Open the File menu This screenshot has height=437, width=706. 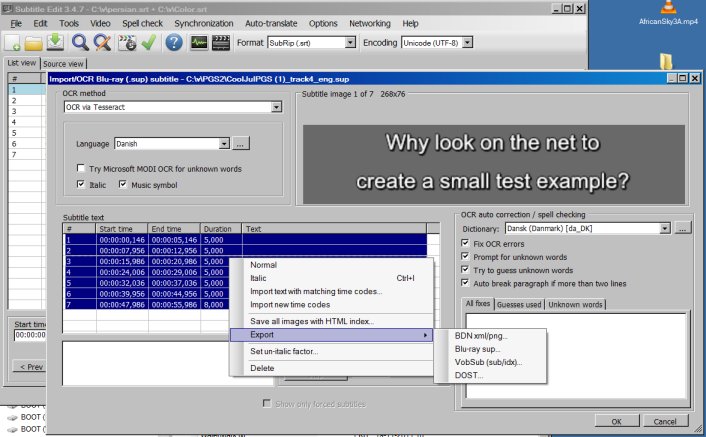tap(16, 23)
